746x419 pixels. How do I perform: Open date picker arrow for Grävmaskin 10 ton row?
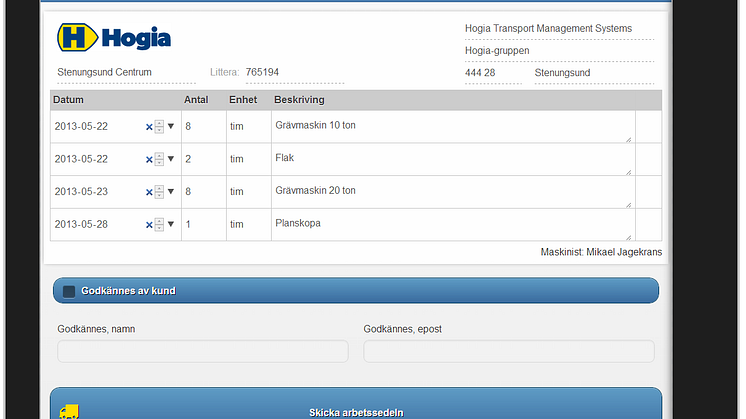coord(171,126)
